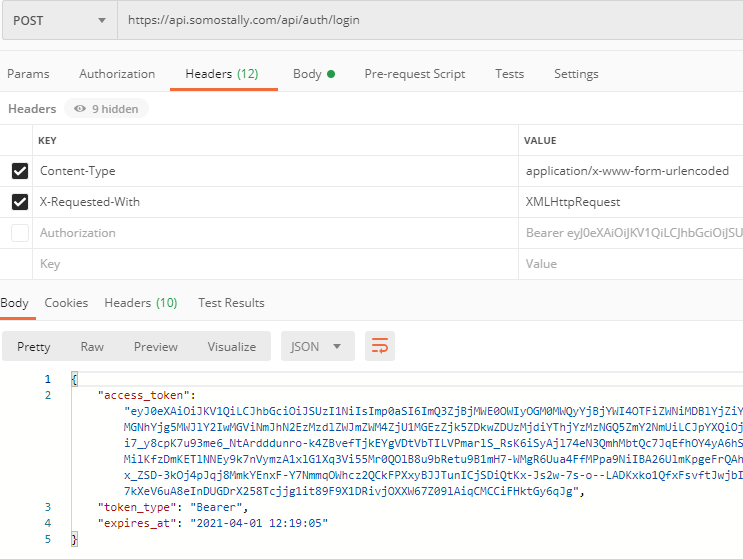Open the response Cookies tab

coord(66,303)
